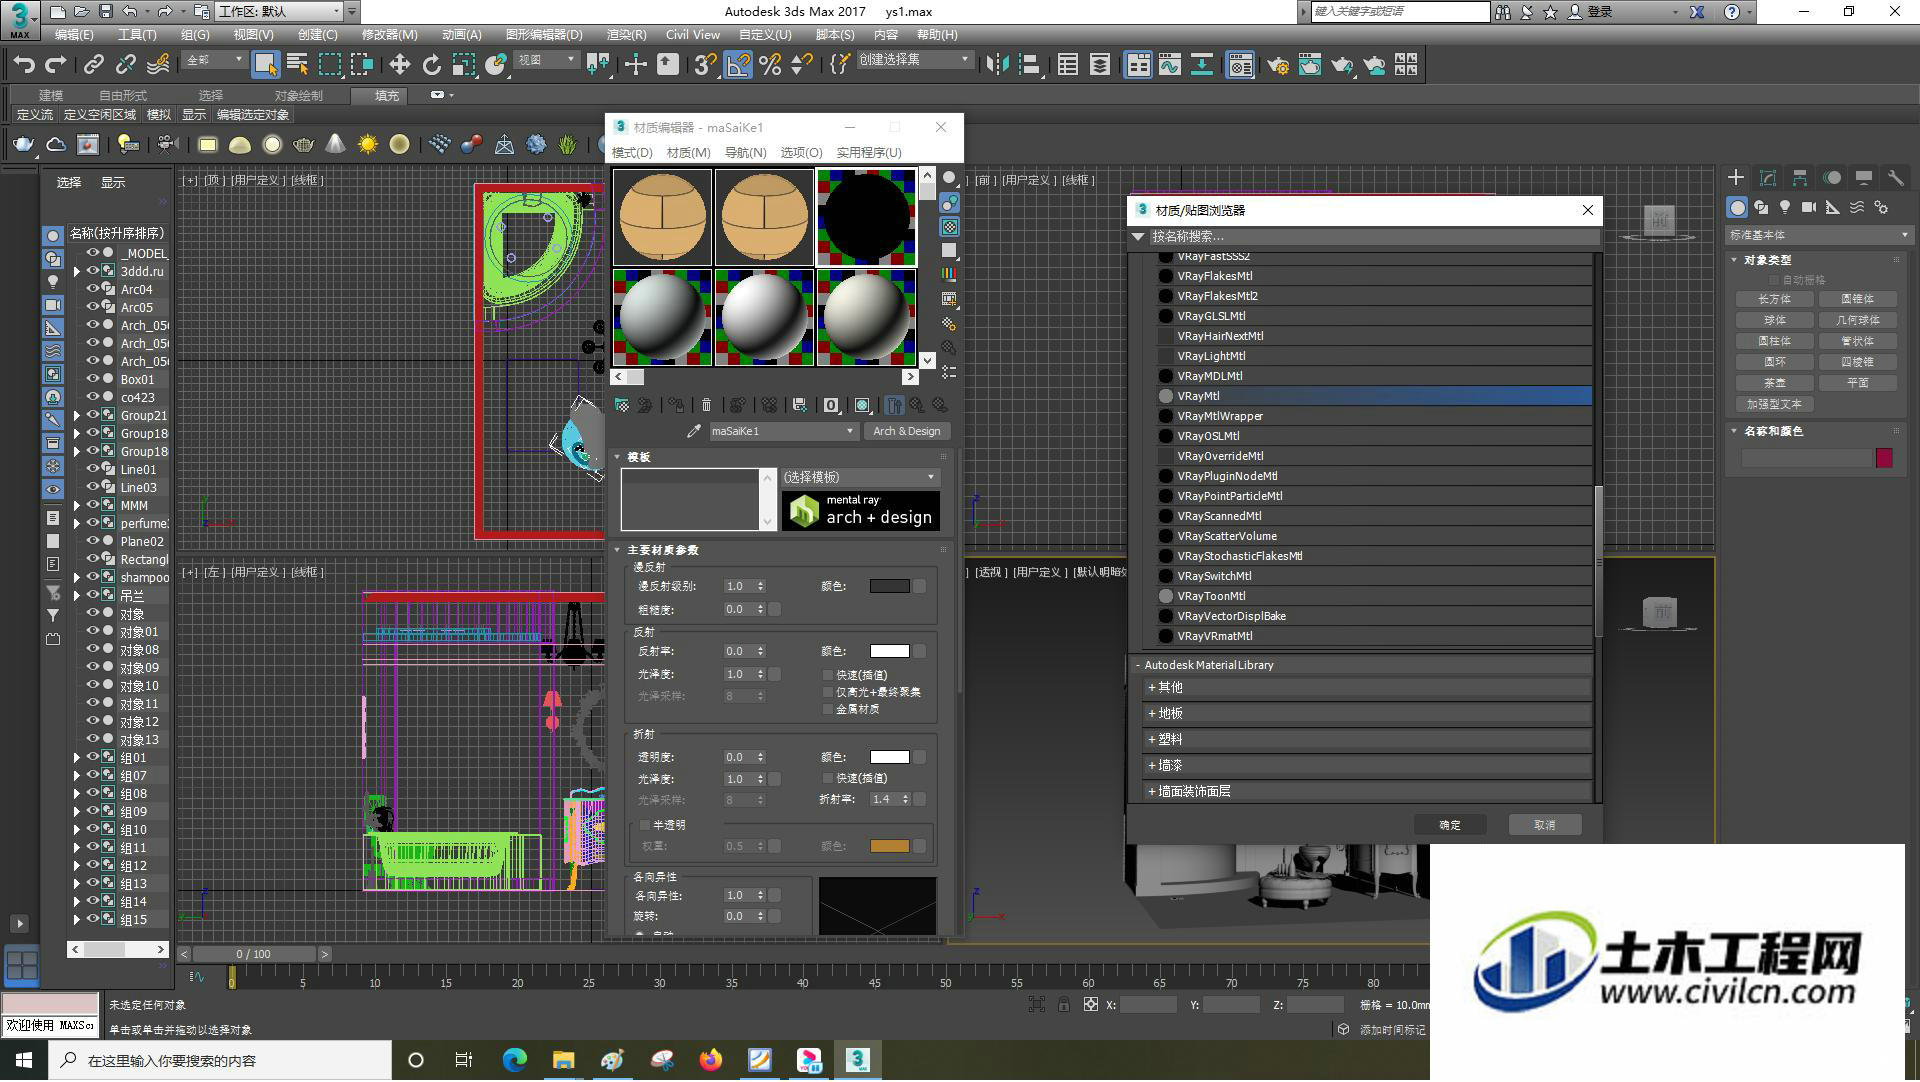
Task: Select the Cameras category icon in Create panel
Action: [1809, 207]
